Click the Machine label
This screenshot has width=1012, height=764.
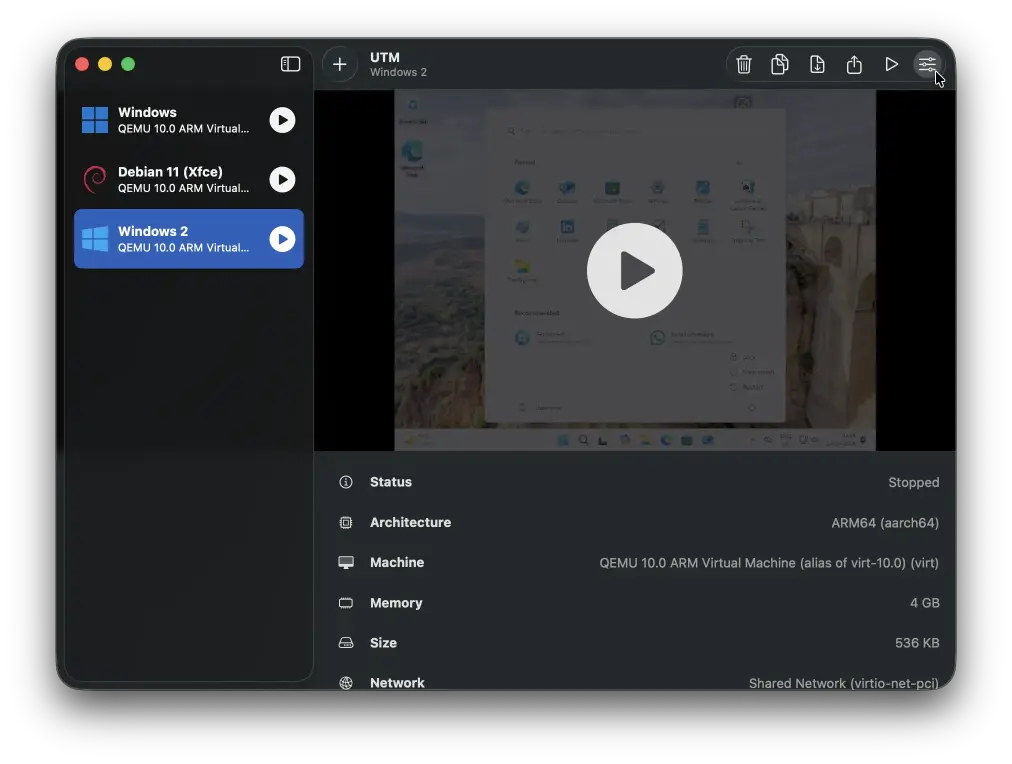point(397,563)
